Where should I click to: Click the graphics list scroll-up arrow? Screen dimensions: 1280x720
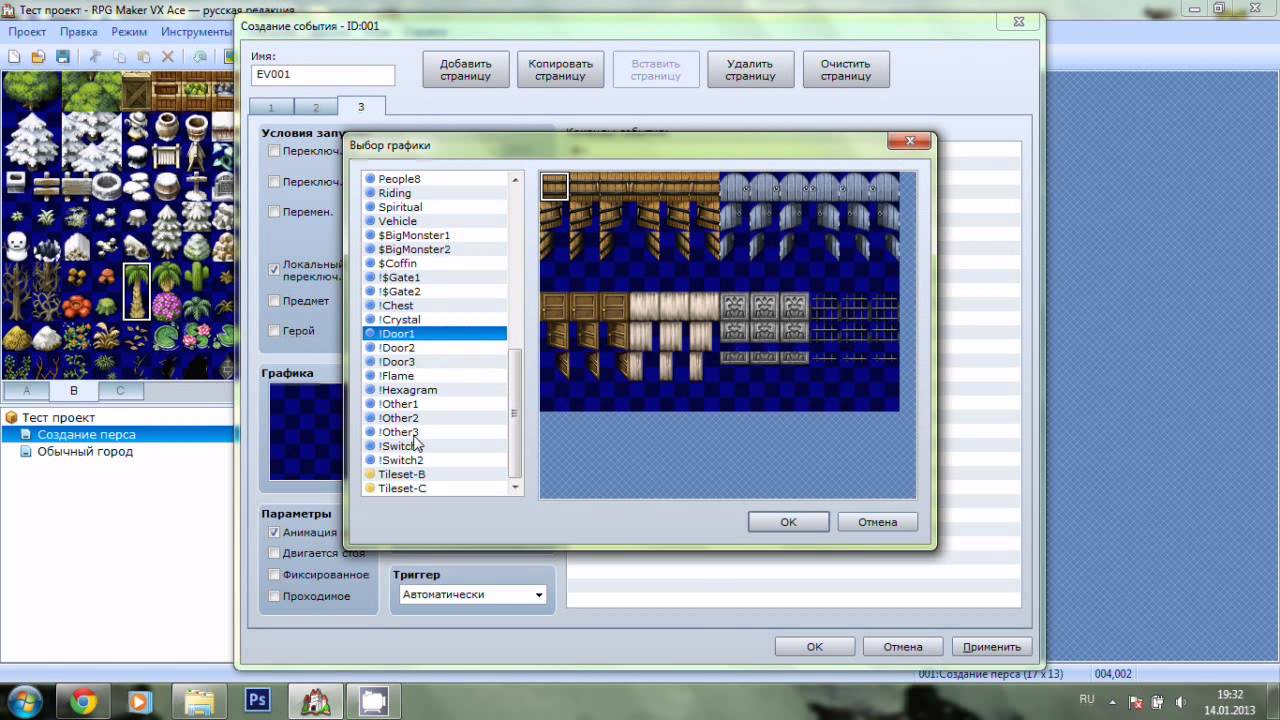516,180
